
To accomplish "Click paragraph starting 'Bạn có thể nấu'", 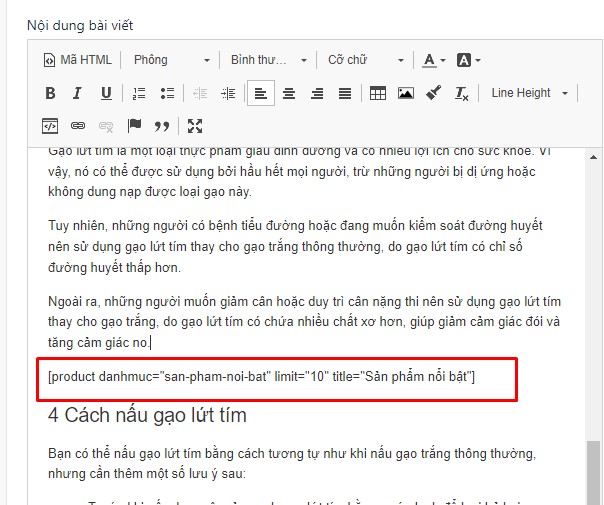I will [x=293, y=463].
